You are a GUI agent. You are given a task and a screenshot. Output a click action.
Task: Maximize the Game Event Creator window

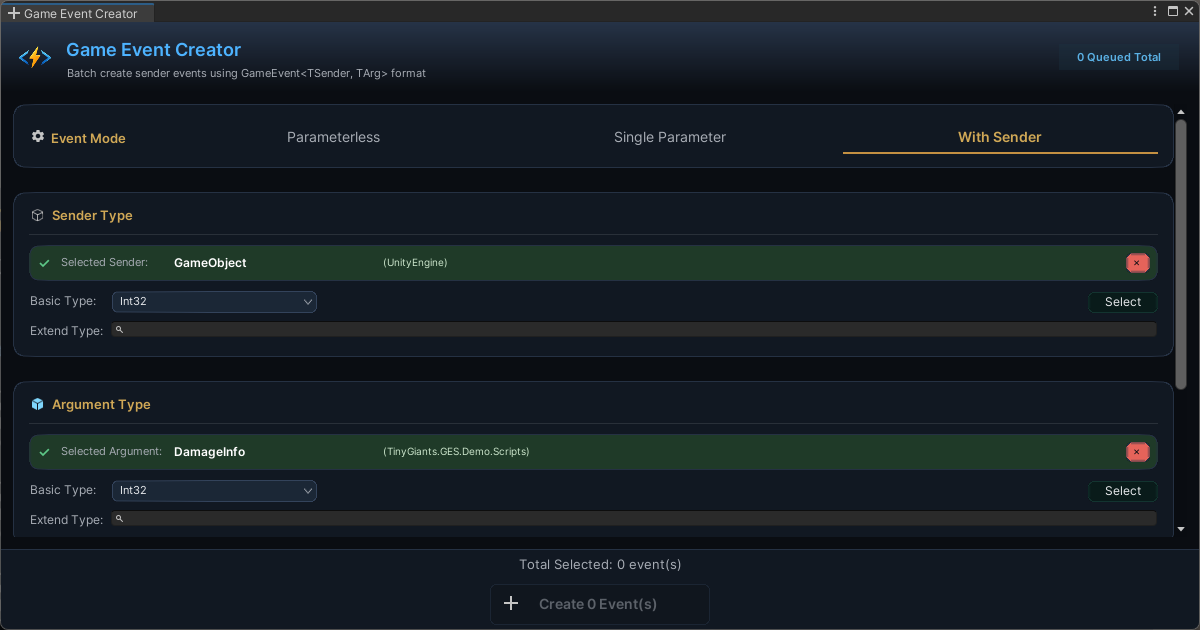click(1173, 11)
